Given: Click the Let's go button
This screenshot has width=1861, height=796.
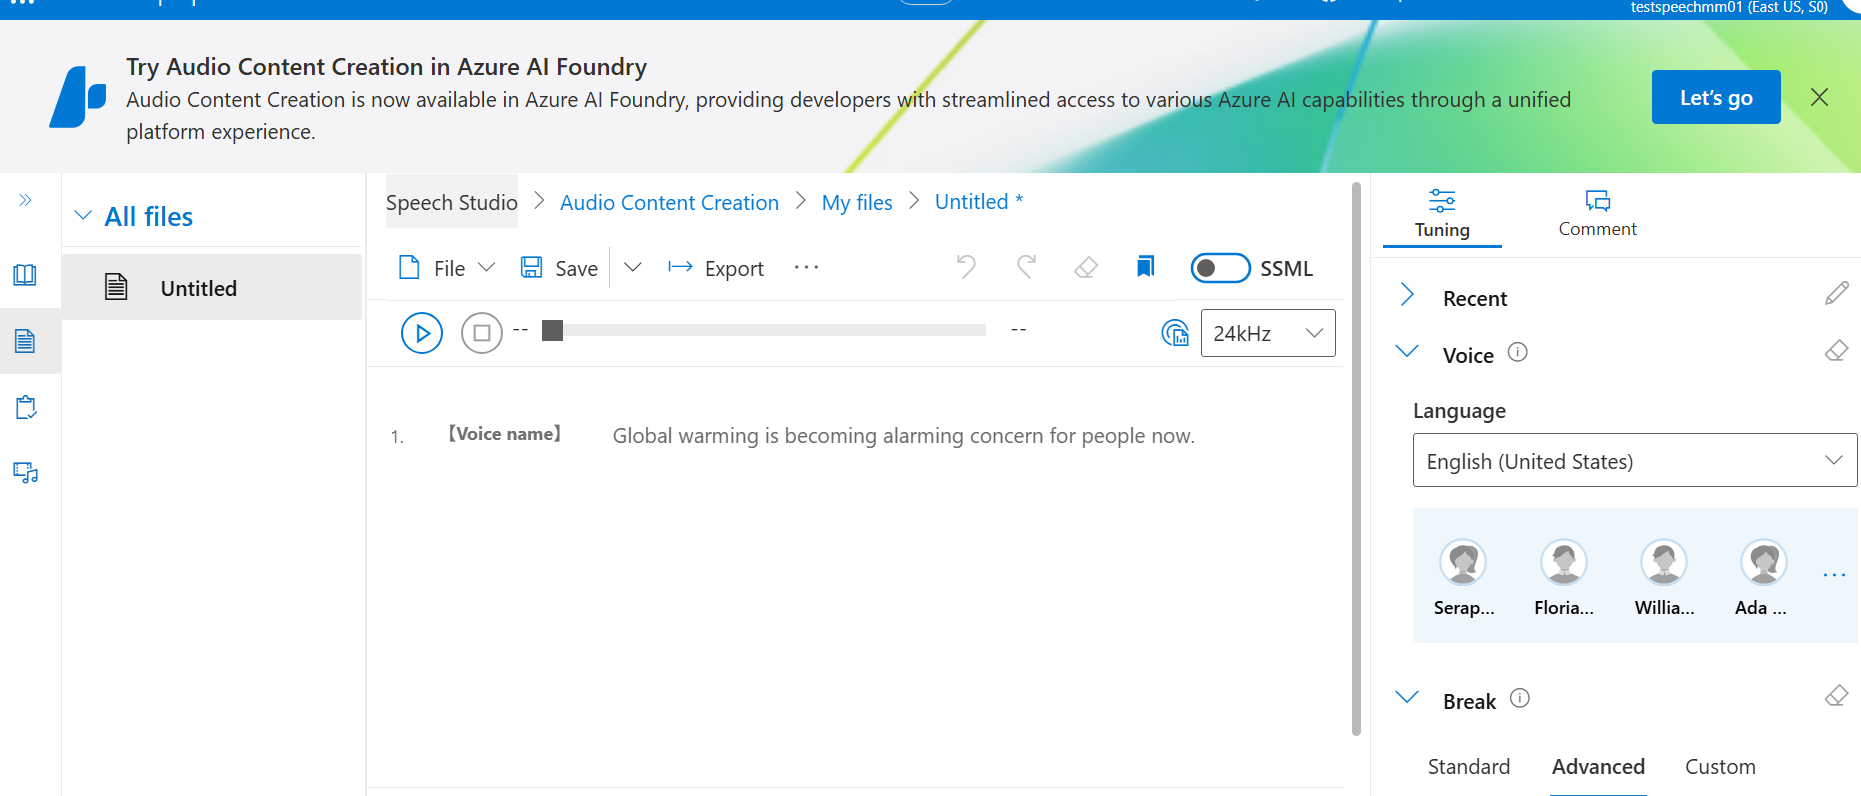Looking at the screenshot, I should pos(1716,97).
